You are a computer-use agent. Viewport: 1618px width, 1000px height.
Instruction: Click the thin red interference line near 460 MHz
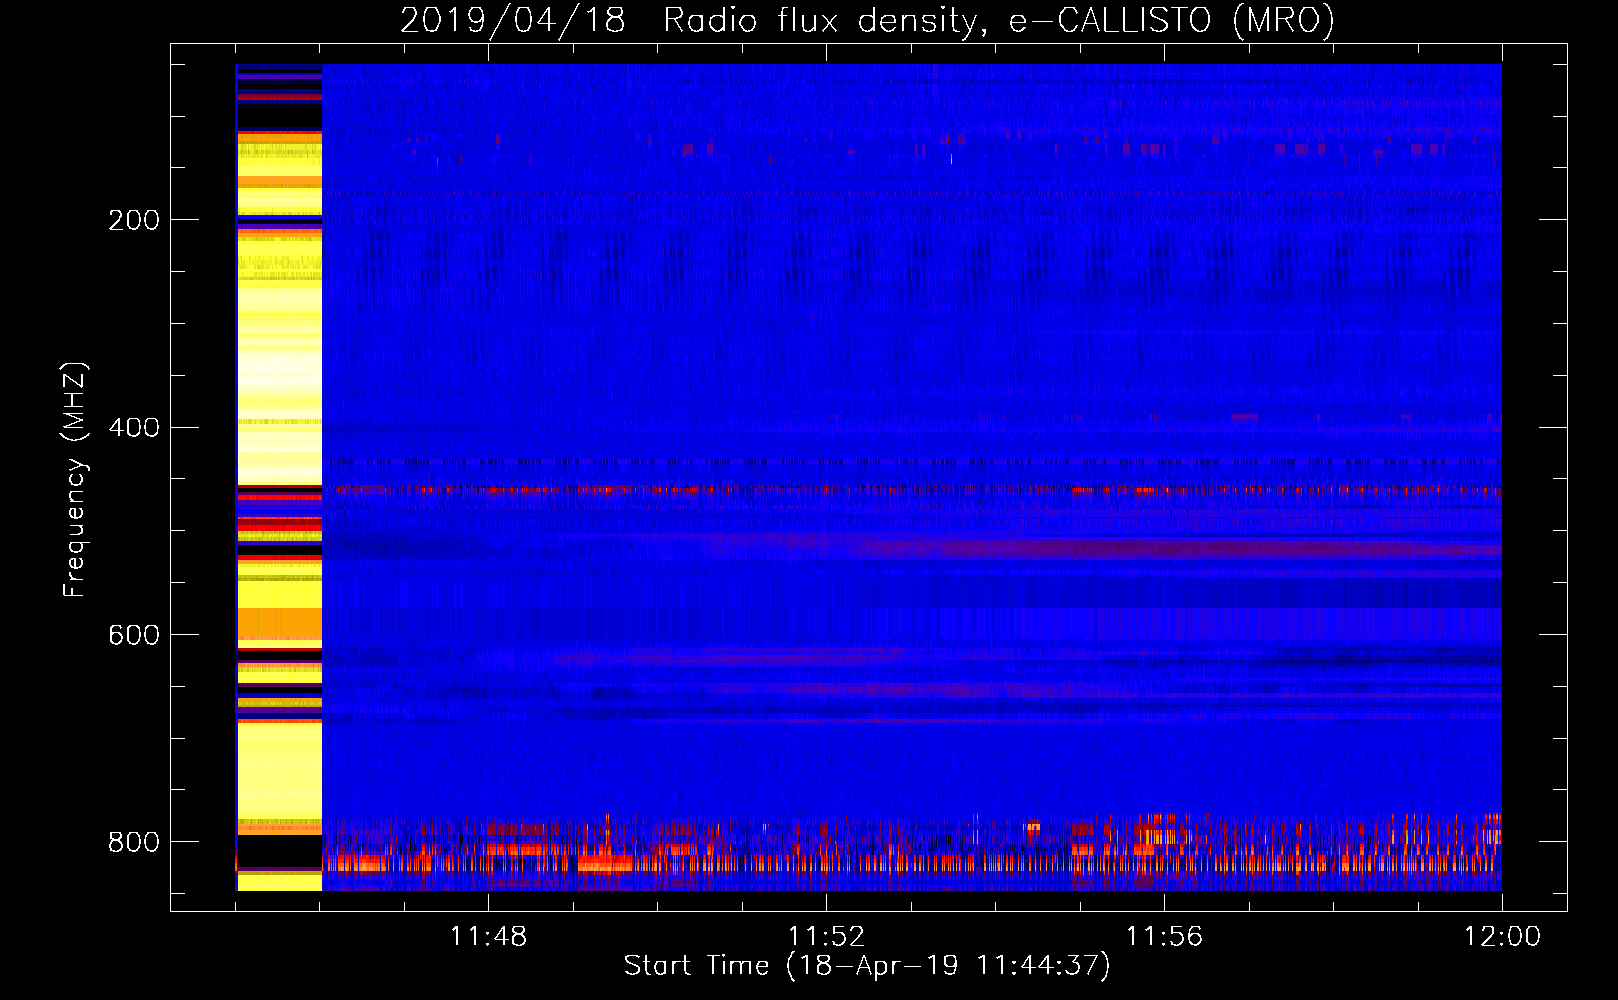tap(800, 490)
